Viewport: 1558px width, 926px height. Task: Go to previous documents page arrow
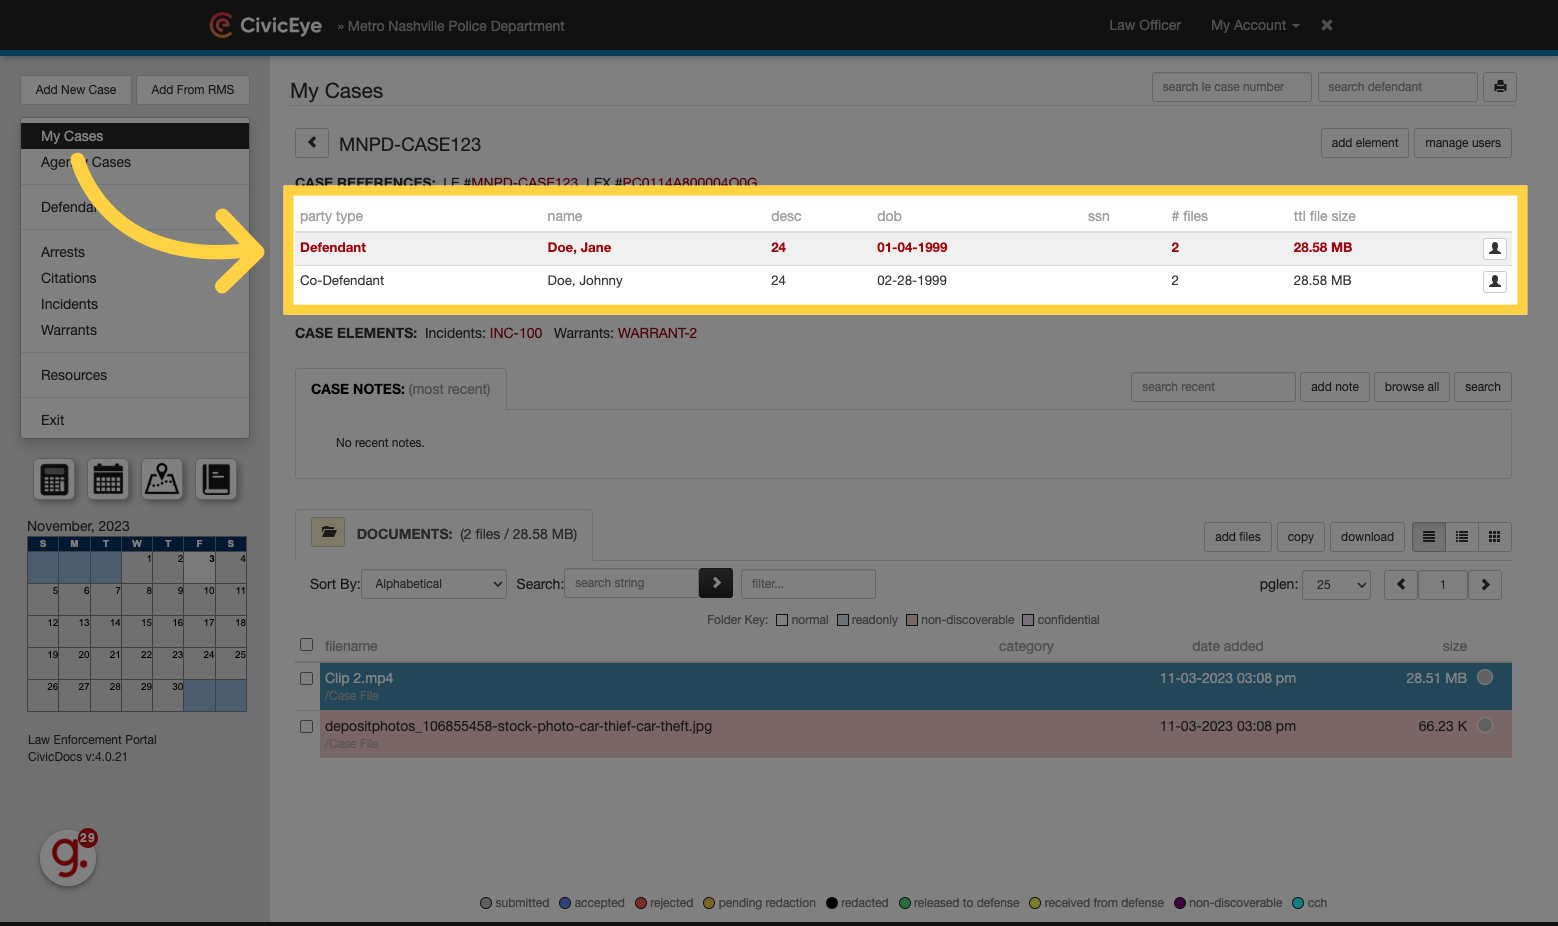coord(1401,585)
